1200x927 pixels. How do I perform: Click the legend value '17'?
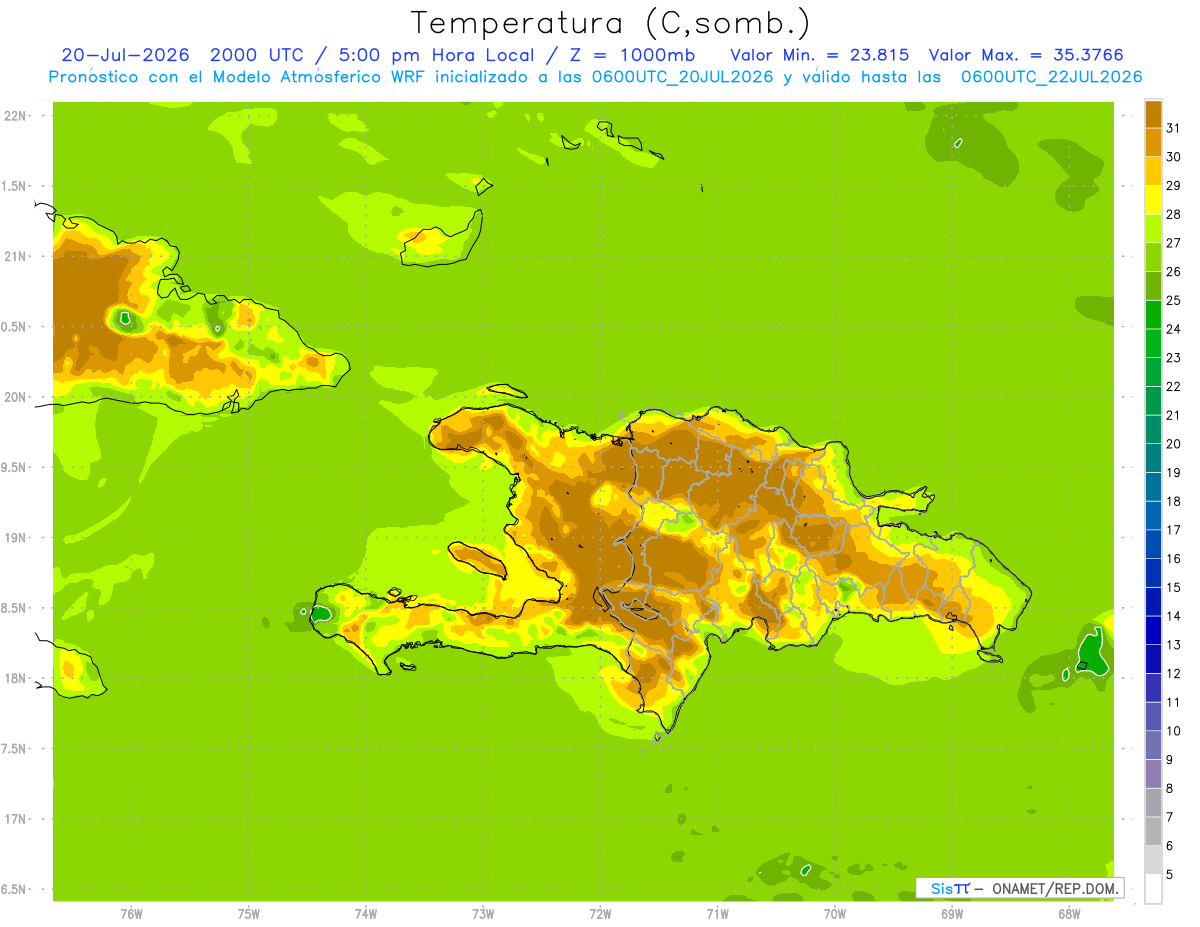click(1173, 530)
